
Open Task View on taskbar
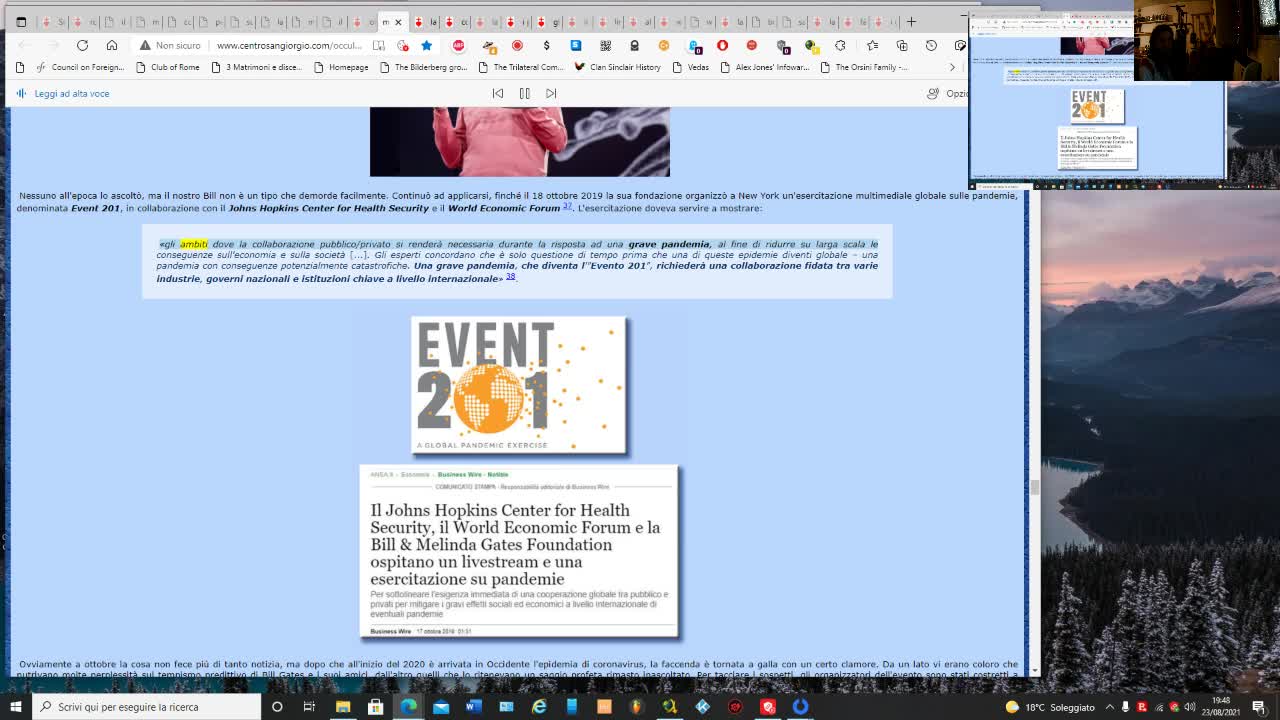309,706
